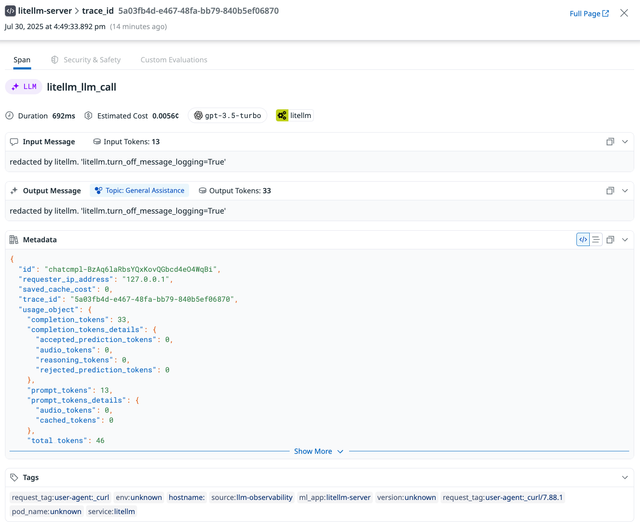
Task: Copy the Output Message content
Action: [x=610, y=190]
